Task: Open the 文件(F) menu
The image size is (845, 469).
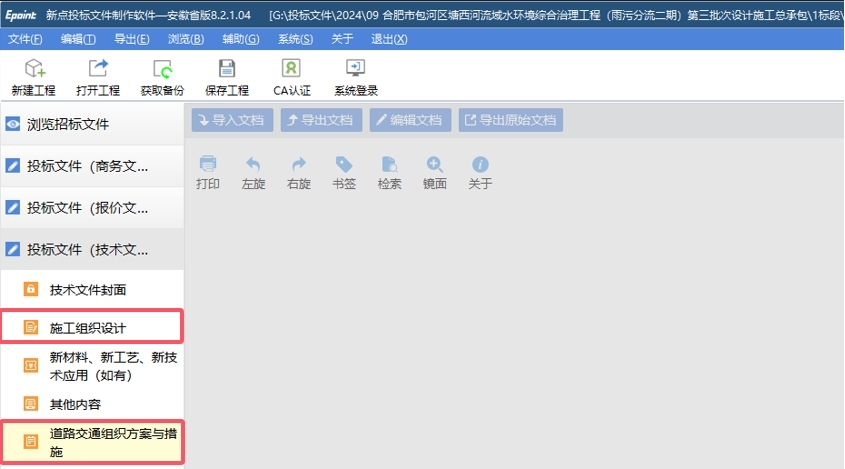Action: (x=25, y=39)
